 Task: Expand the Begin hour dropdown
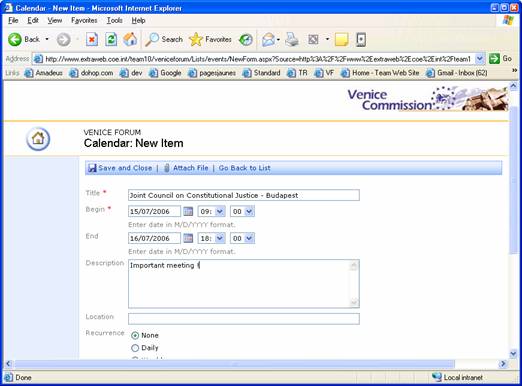[x=220, y=211]
